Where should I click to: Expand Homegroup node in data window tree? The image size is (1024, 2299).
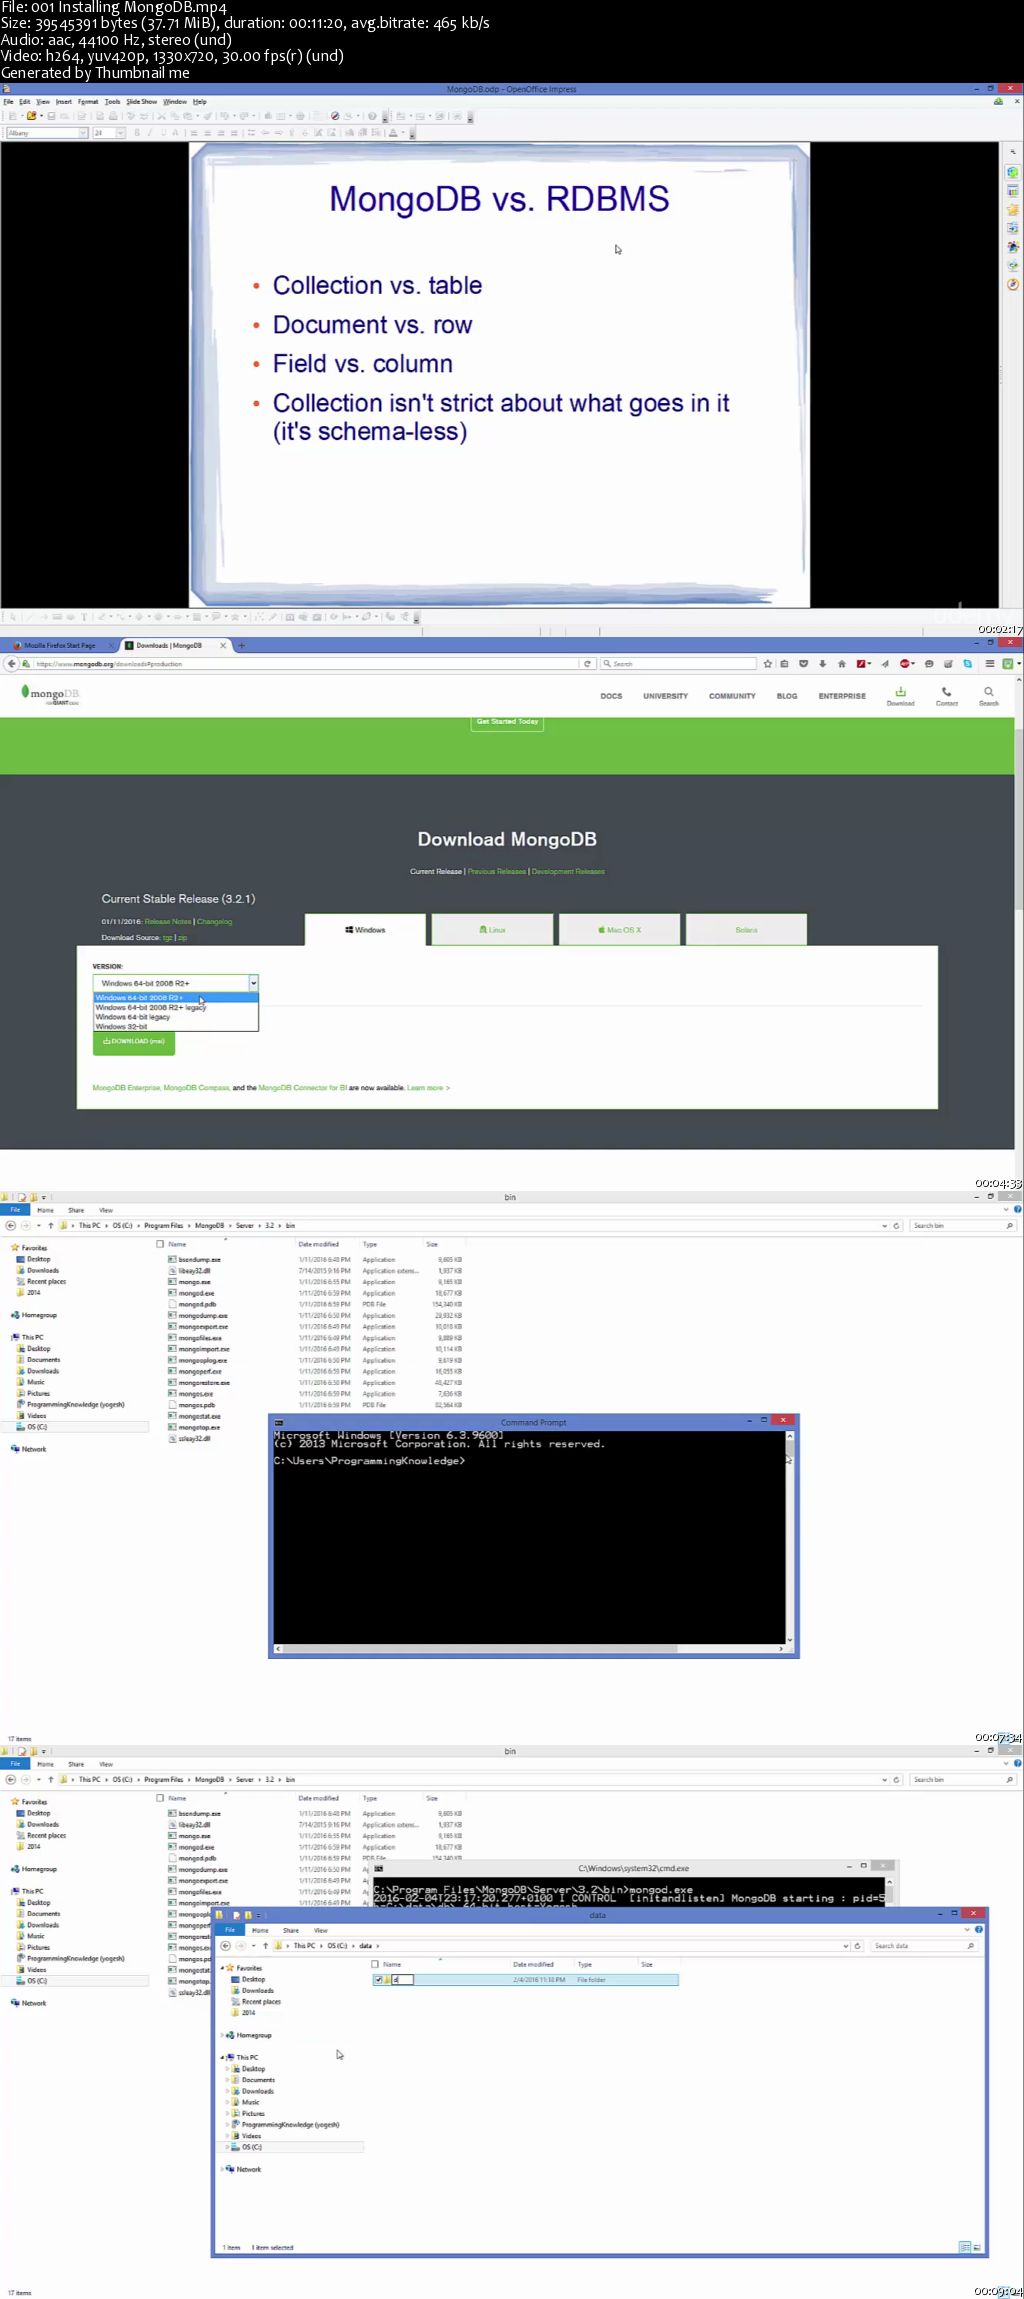(222, 2035)
